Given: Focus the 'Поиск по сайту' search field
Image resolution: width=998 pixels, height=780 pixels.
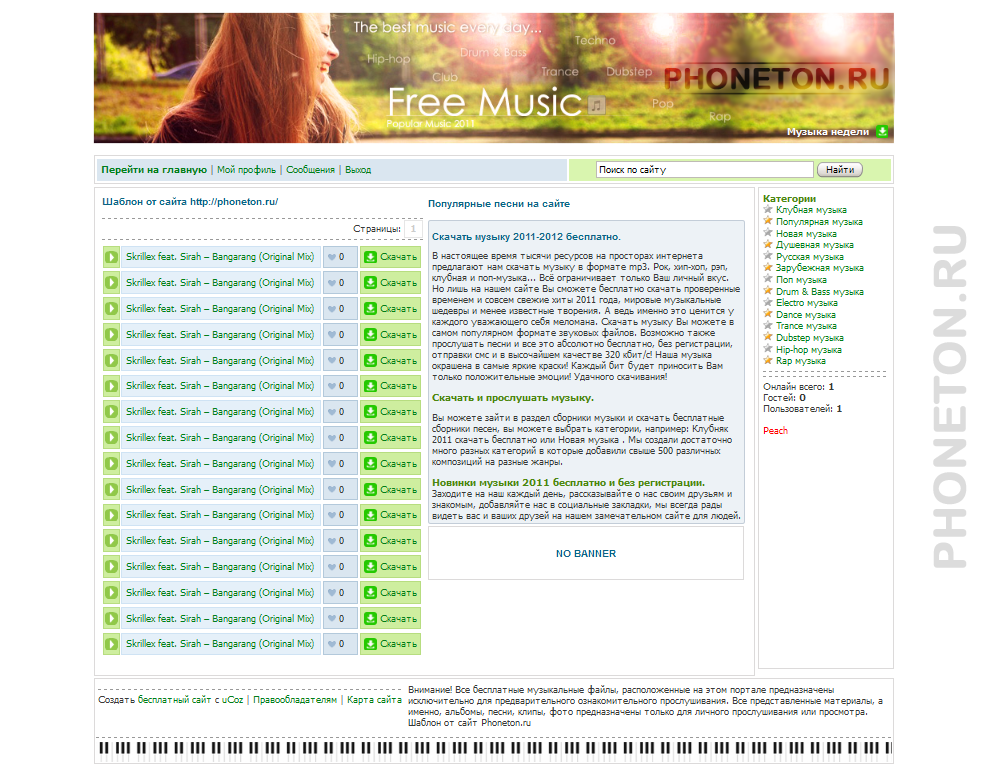Looking at the screenshot, I should tap(704, 170).
